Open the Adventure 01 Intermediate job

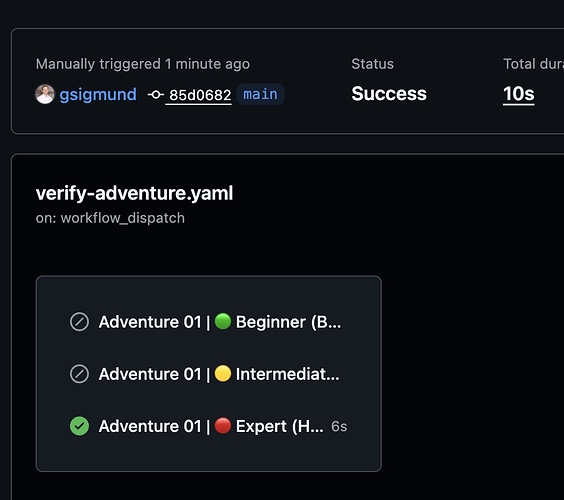coord(209,374)
